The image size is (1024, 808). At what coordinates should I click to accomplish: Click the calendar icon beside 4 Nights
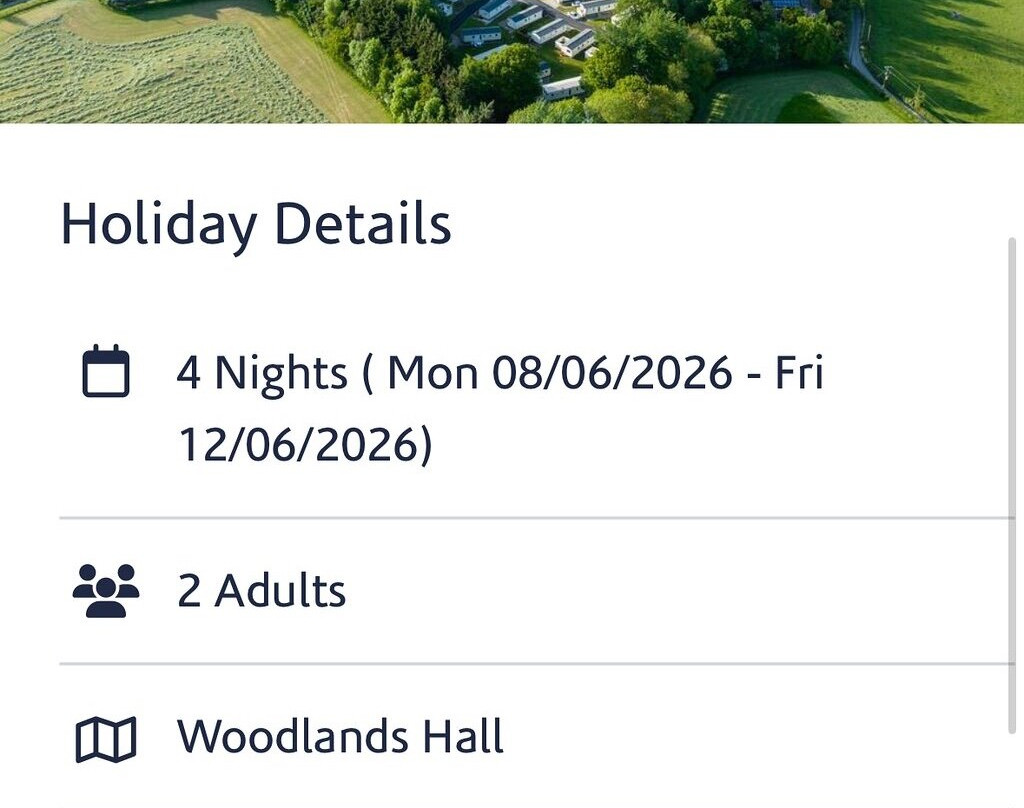click(x=106, y=371)
